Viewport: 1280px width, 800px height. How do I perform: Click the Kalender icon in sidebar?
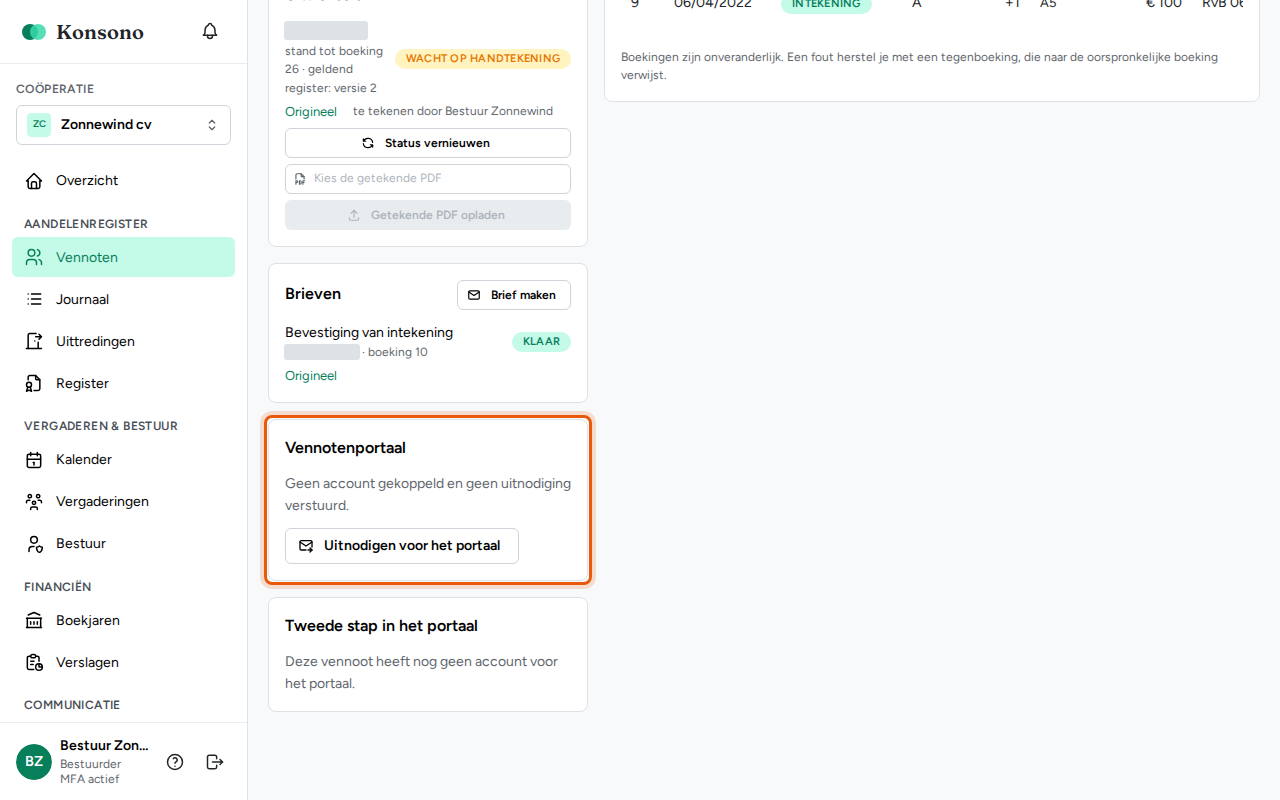point(34,460)
